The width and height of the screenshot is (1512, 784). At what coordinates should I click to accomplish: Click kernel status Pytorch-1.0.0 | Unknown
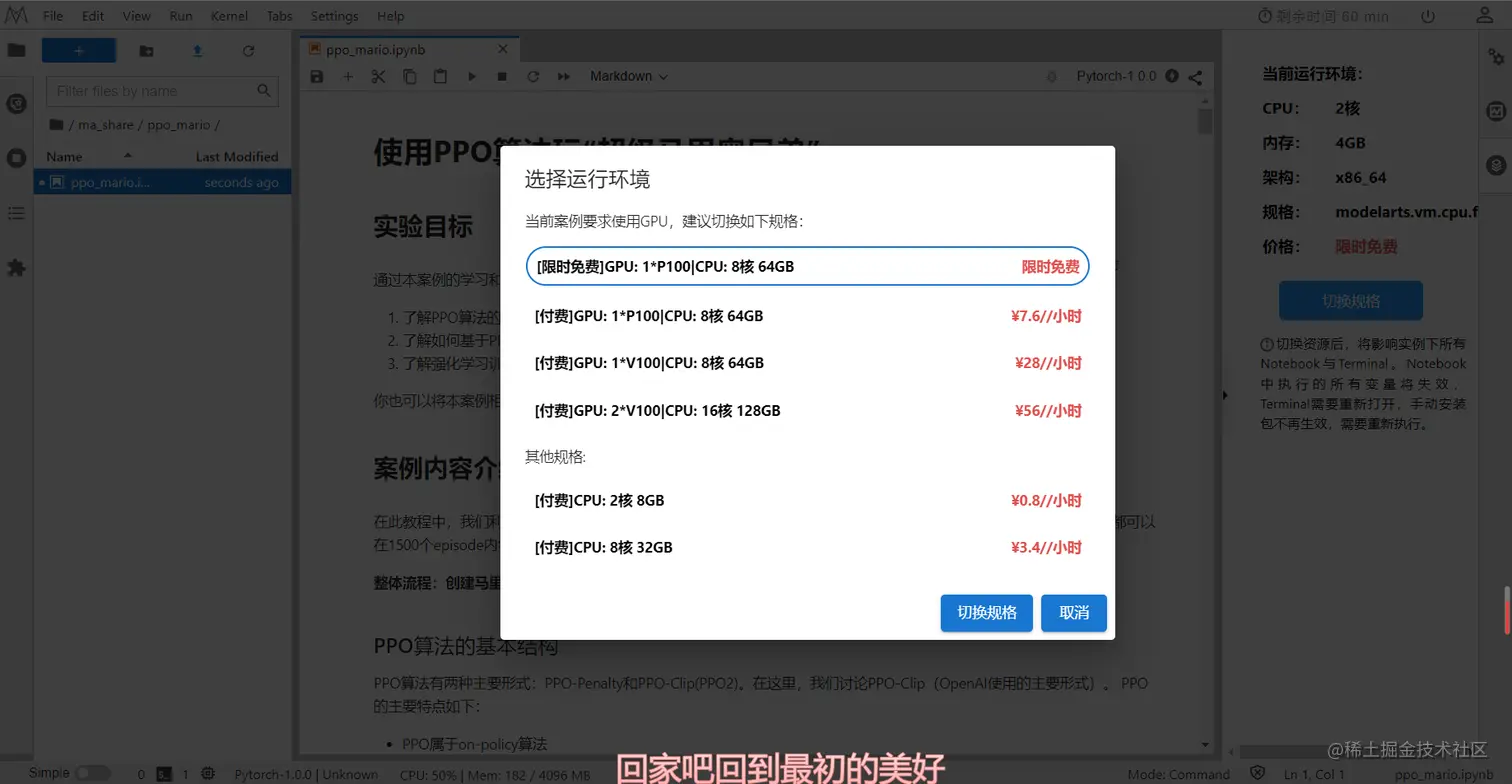point(306,774)
